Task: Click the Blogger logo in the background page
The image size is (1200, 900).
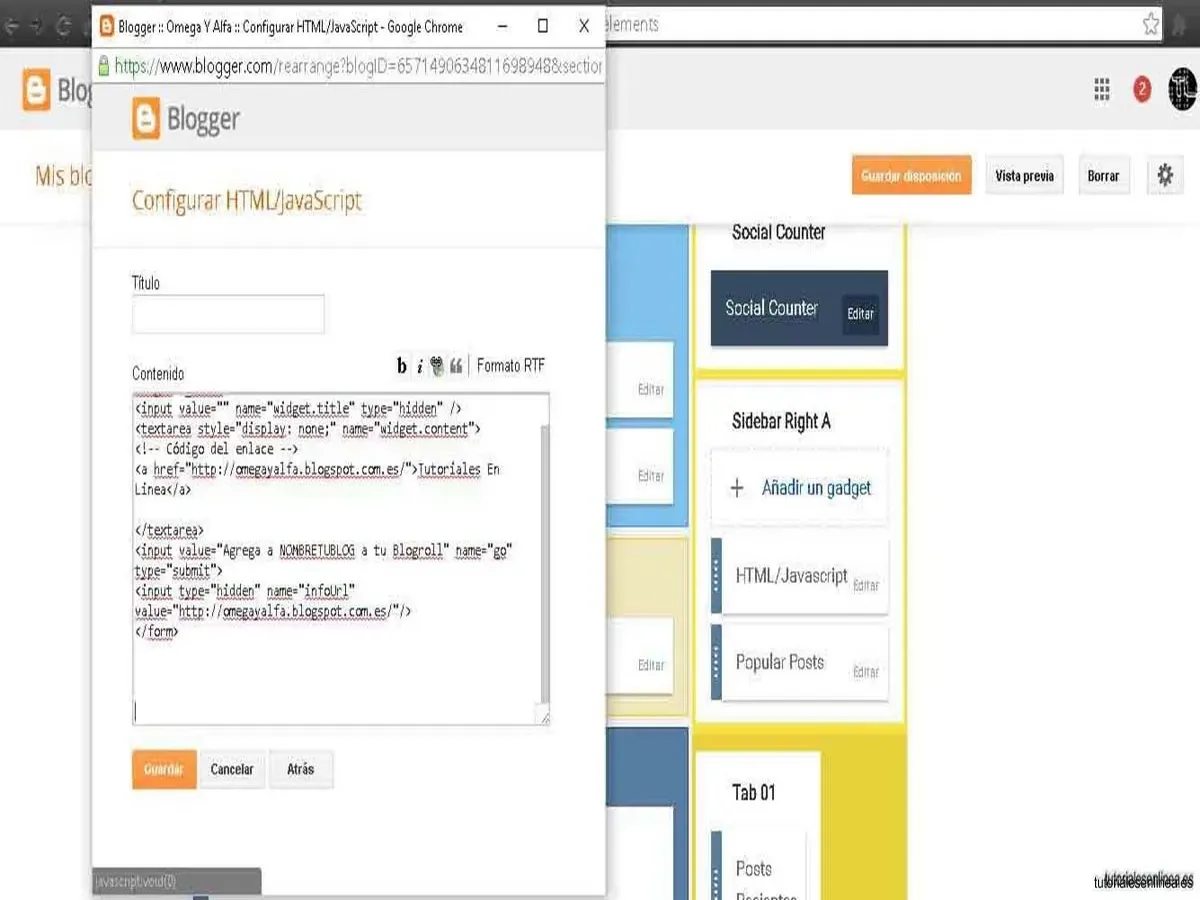Action: point(56,91)
